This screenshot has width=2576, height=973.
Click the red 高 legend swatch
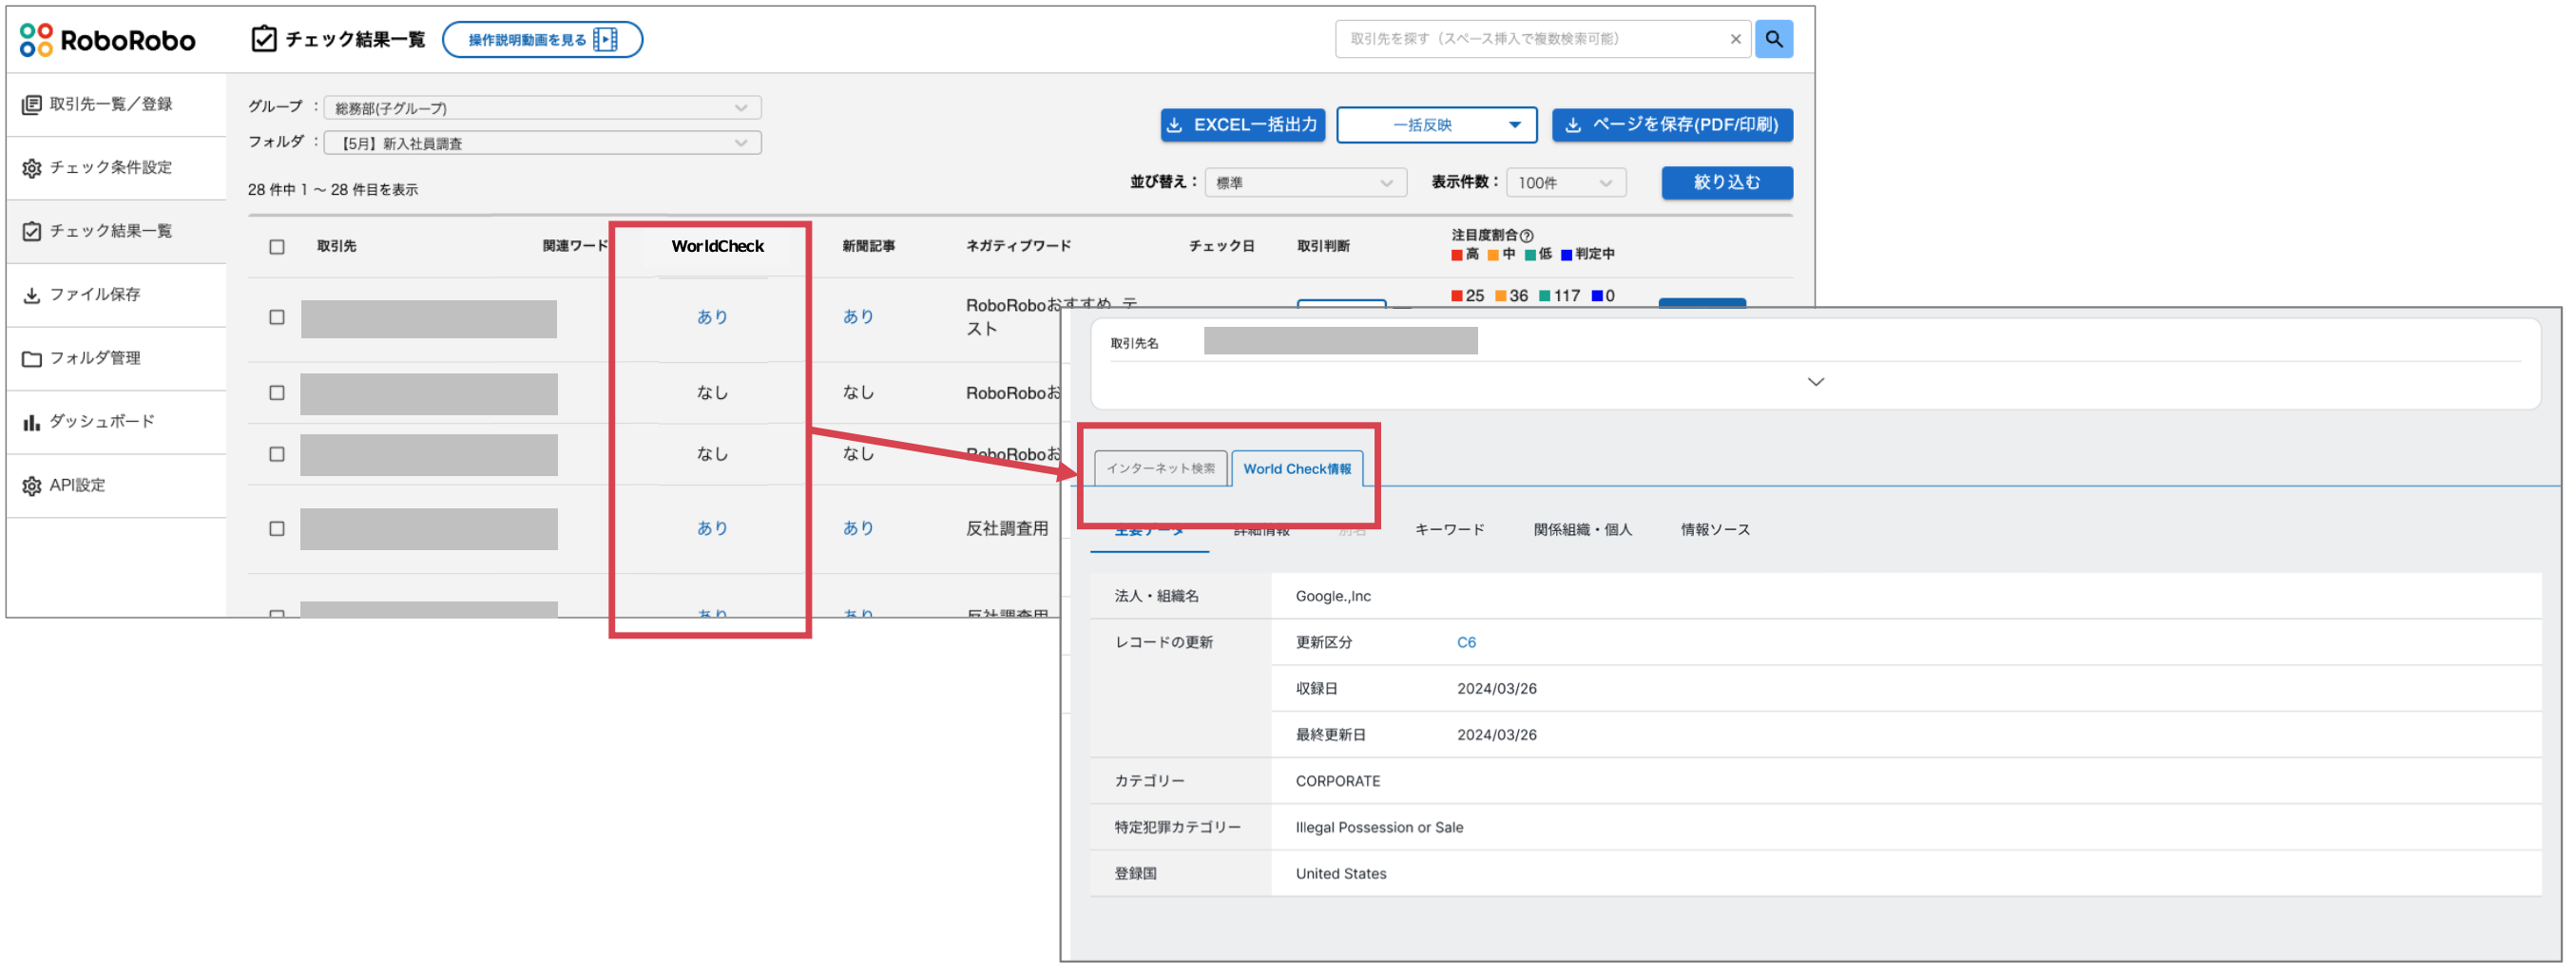(1457, 254)
